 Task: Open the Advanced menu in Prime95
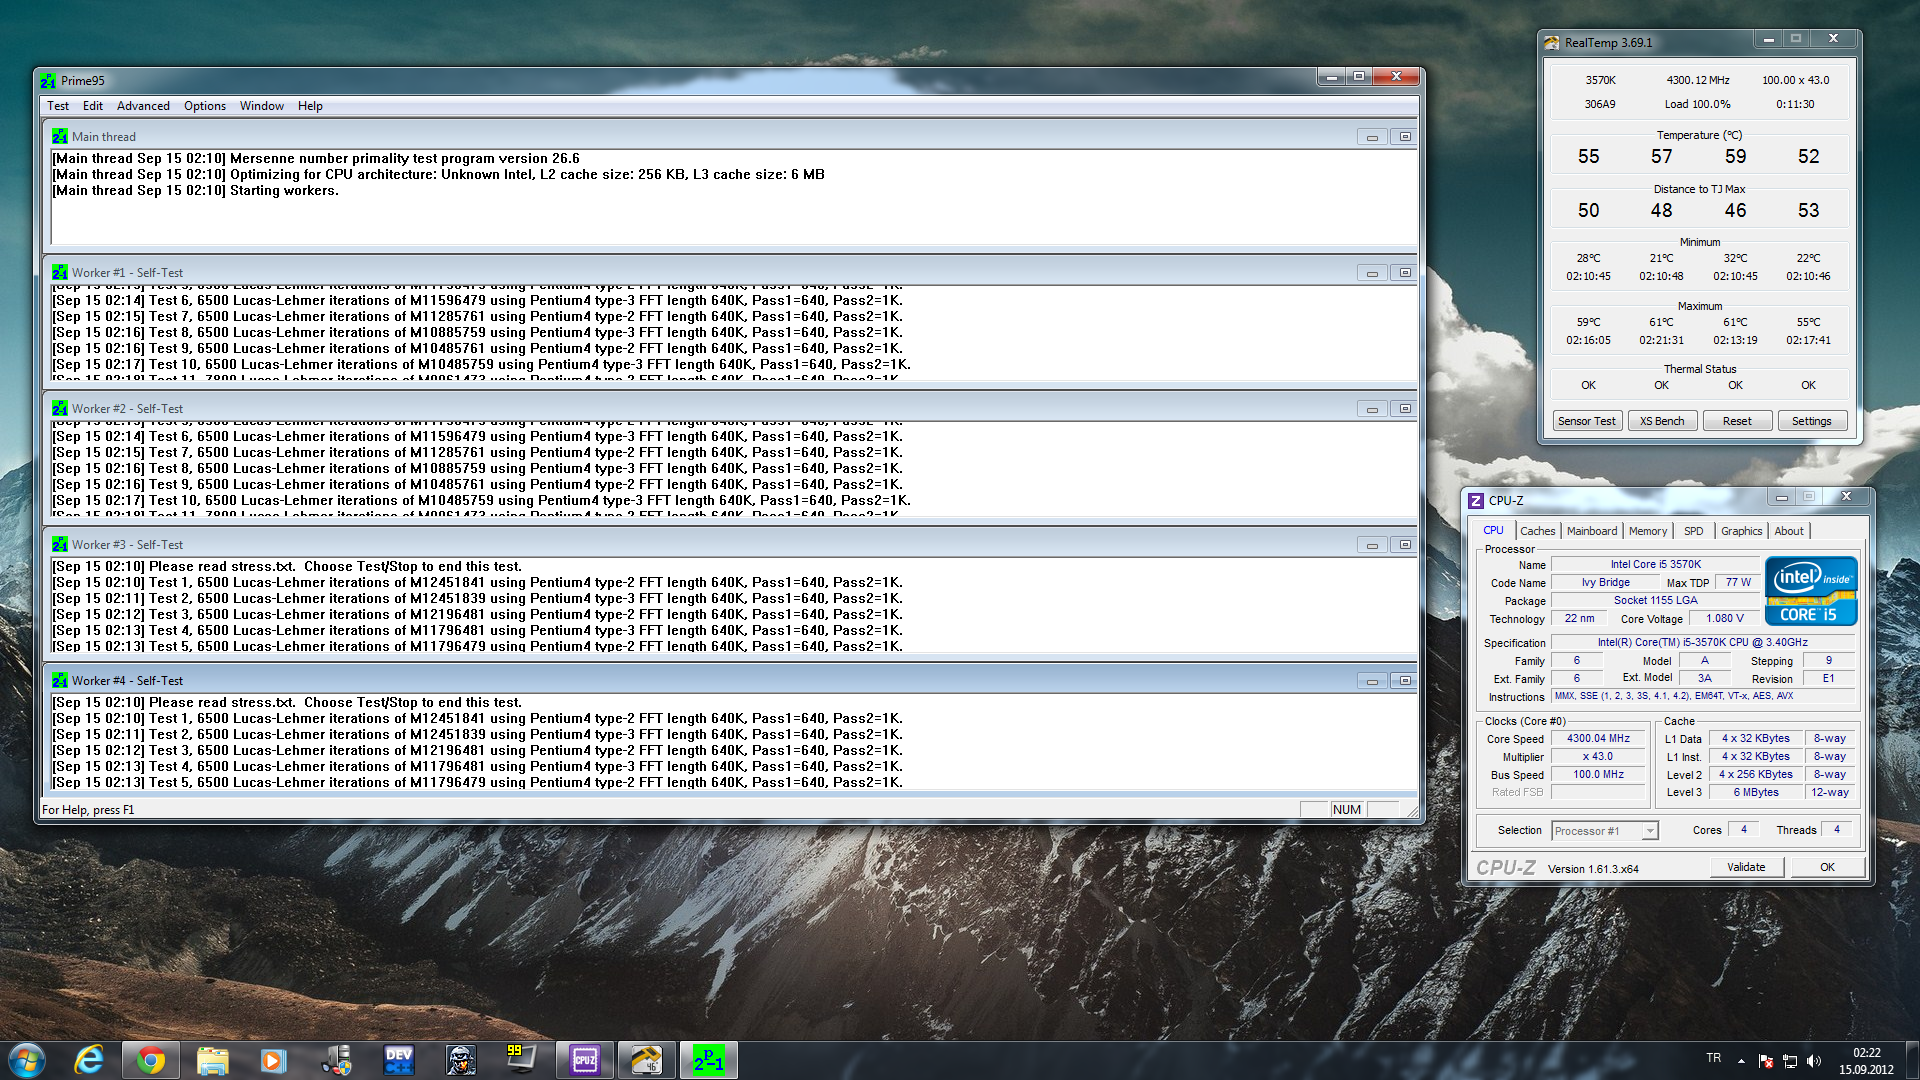pyautogui.click(x=143, y=106)
